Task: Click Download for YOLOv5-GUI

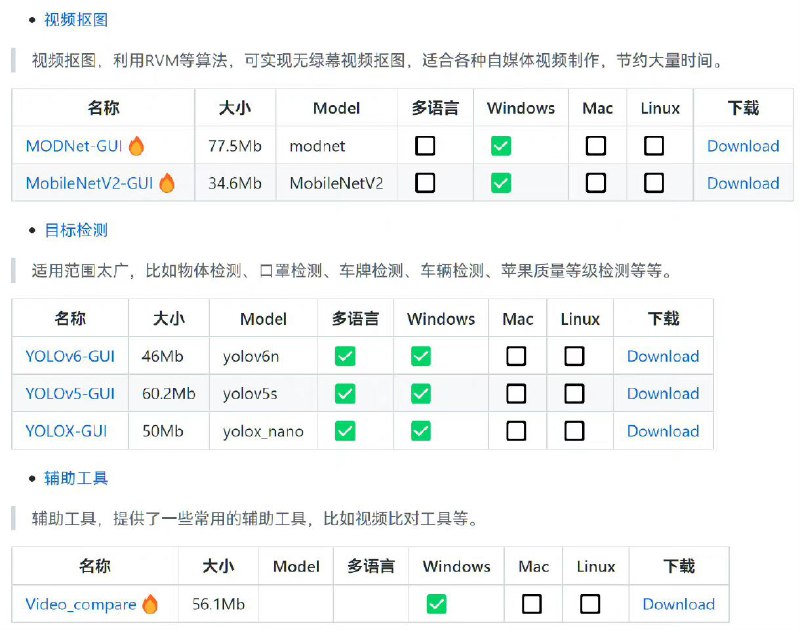Action: pyautogui.click(x=663, y=394)
